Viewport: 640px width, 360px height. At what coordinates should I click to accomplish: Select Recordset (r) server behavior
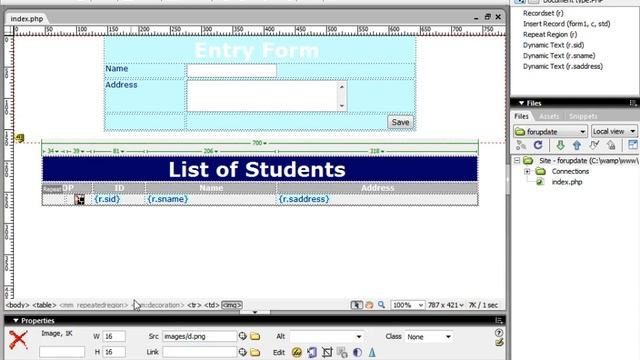pyautogui.click(x=543, y=13)
